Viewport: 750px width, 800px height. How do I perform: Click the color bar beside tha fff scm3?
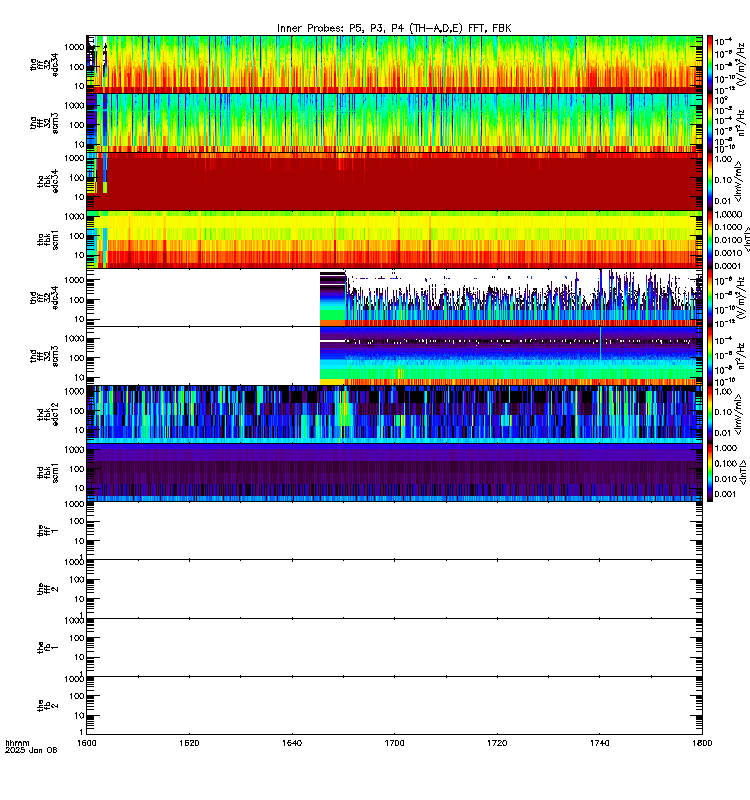pyautogui.click(x=710, y=123)
